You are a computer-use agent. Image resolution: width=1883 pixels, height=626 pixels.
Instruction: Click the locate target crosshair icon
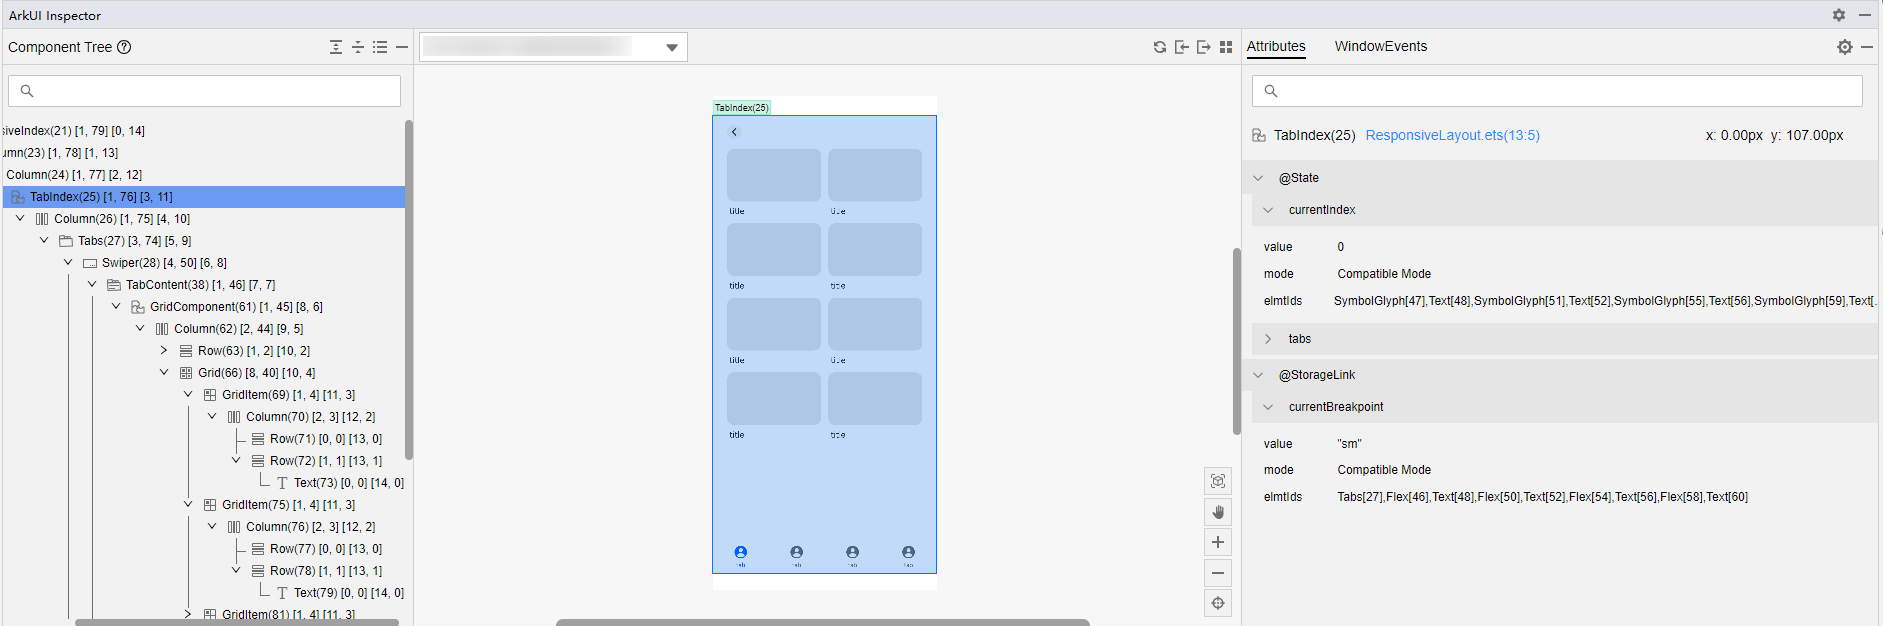coord(1218,603)
